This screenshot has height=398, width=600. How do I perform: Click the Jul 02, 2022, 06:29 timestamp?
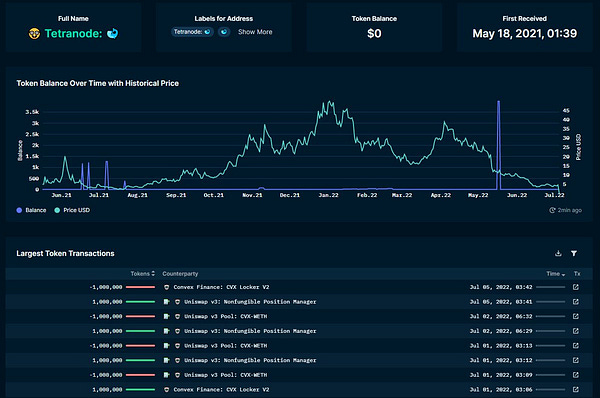click(x=501, y=331)
